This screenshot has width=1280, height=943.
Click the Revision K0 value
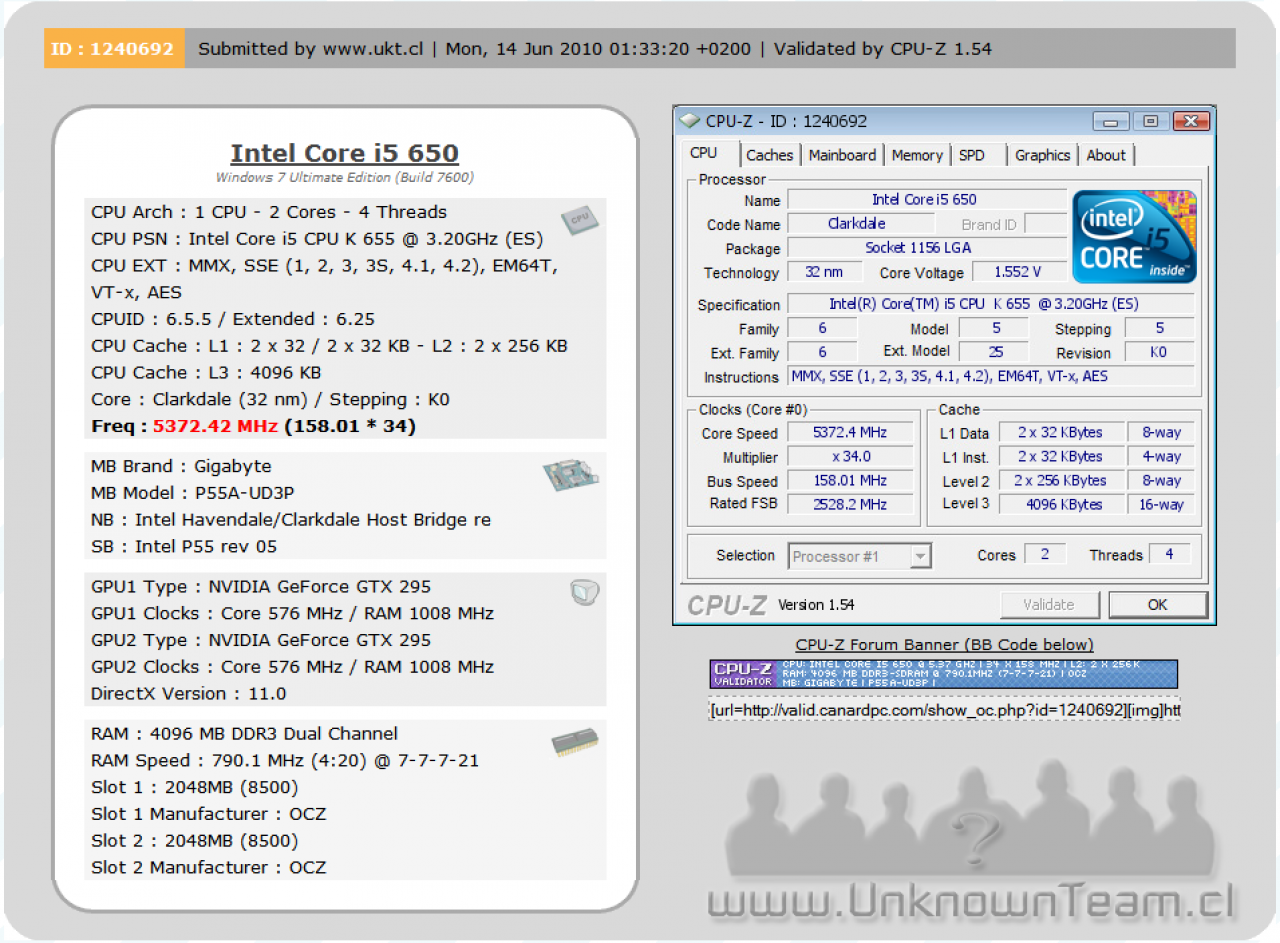point(1159,352)
